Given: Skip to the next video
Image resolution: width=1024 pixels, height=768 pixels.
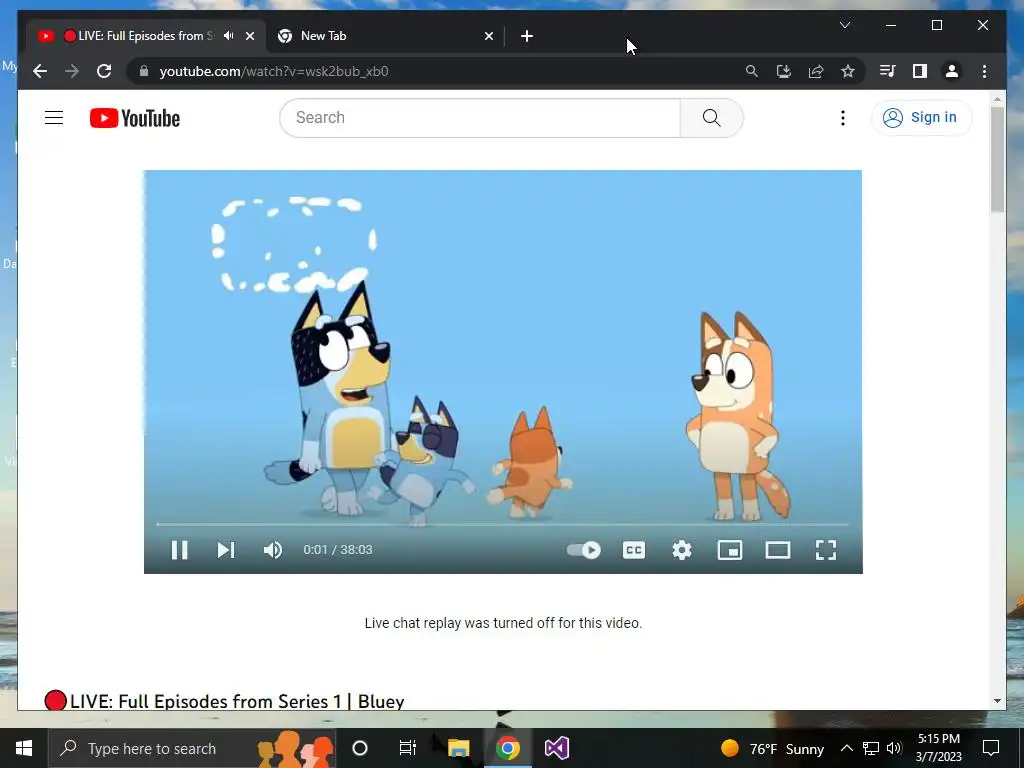Looking at the screenshot, I should point(225,550).
